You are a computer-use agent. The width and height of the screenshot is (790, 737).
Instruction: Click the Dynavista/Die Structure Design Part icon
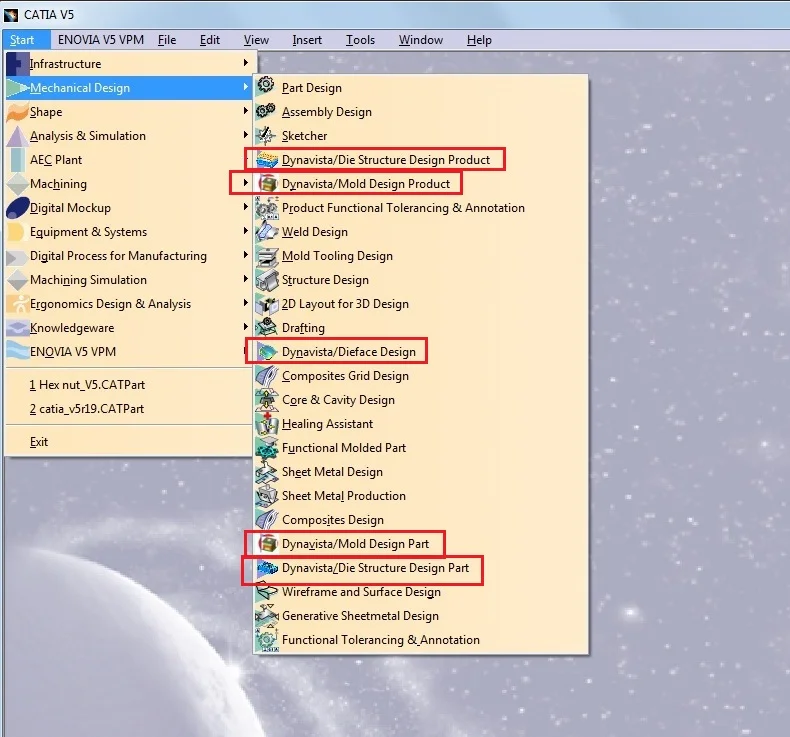pyautogui.click(x=267, y=568)
